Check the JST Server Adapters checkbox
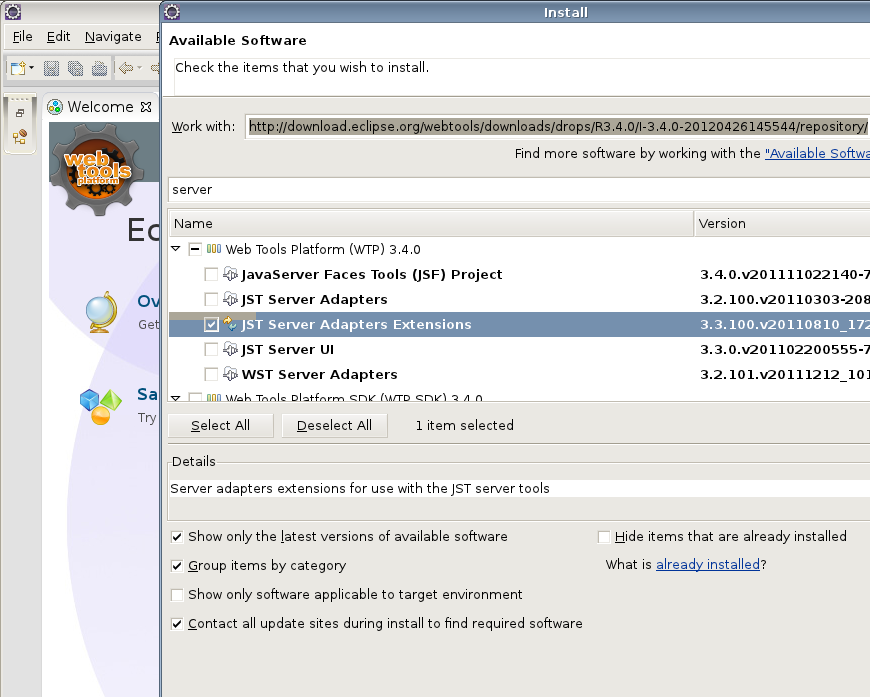Image resolution: width=870 pixels, height=697 pixels. click(211, 299)
